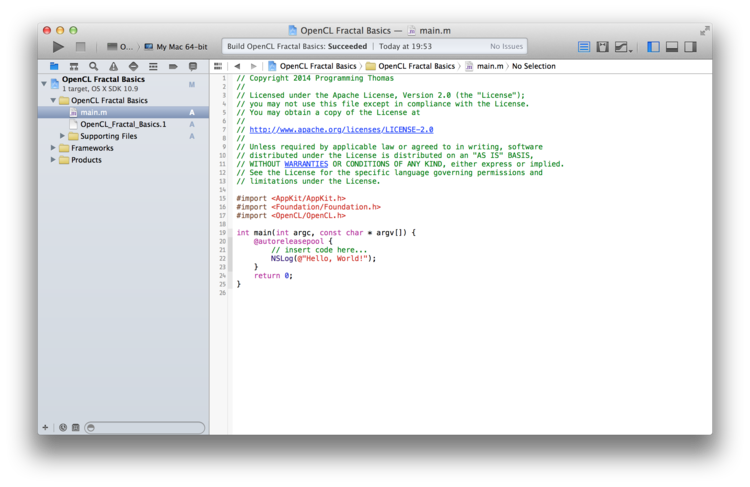Run the project with the Play button

click(x=58, y=47)
